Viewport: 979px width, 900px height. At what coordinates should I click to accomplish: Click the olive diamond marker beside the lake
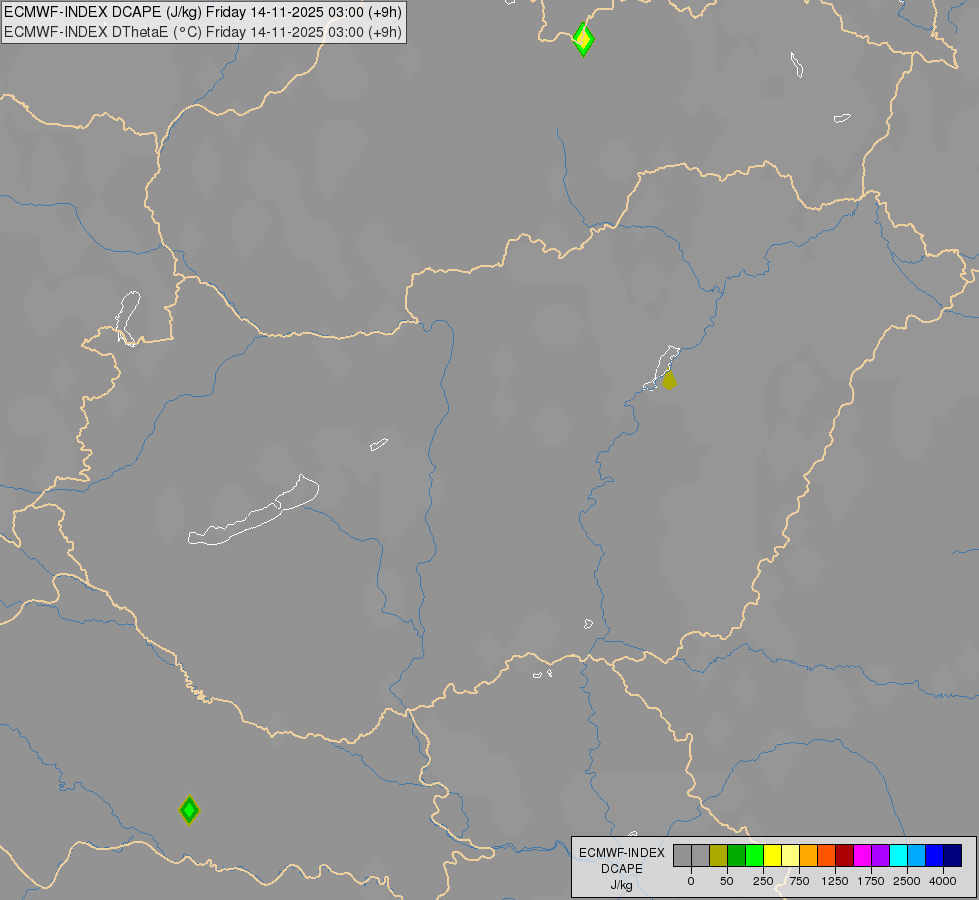click(669, 380)
